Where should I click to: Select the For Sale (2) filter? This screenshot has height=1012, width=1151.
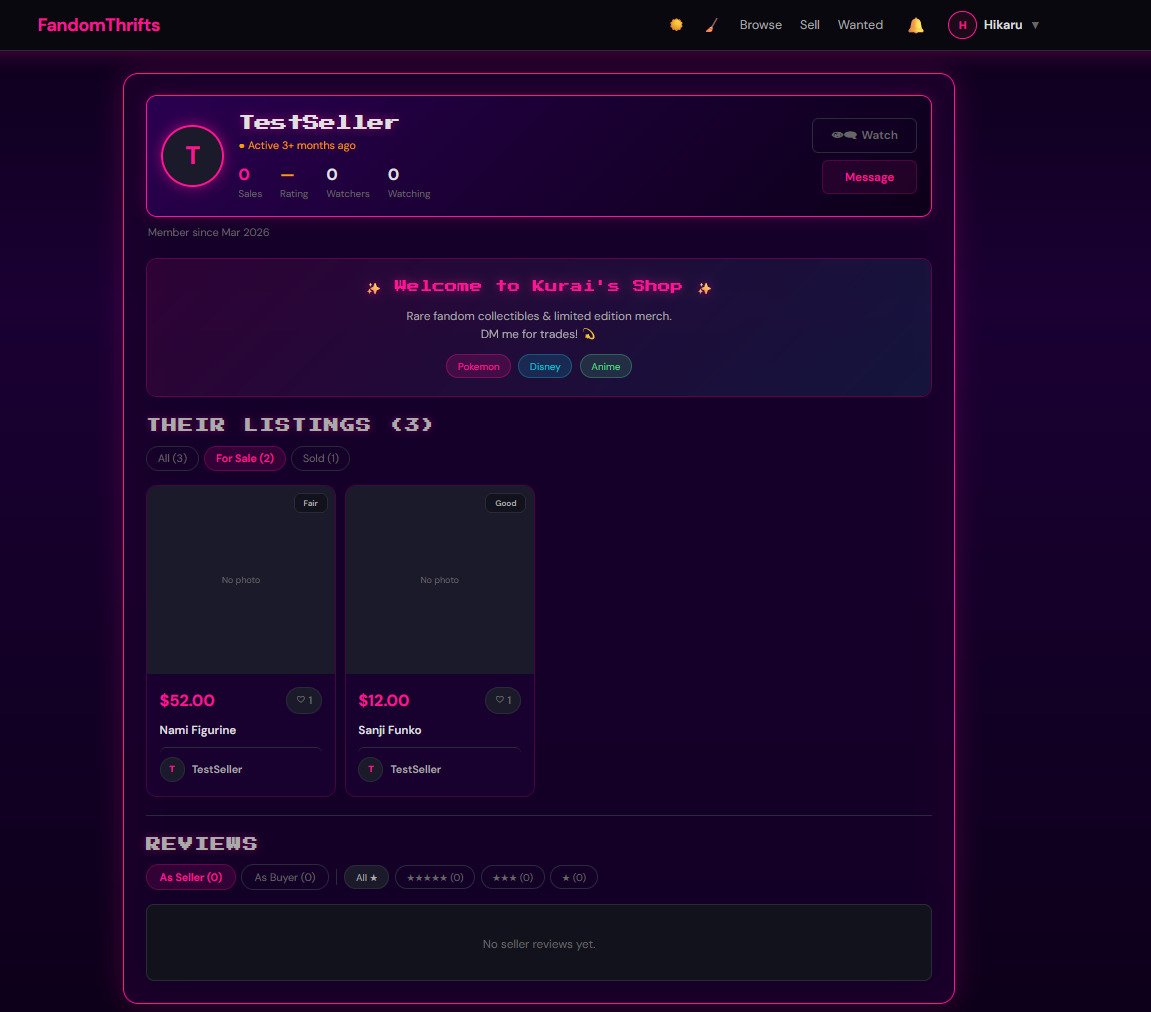244,458
